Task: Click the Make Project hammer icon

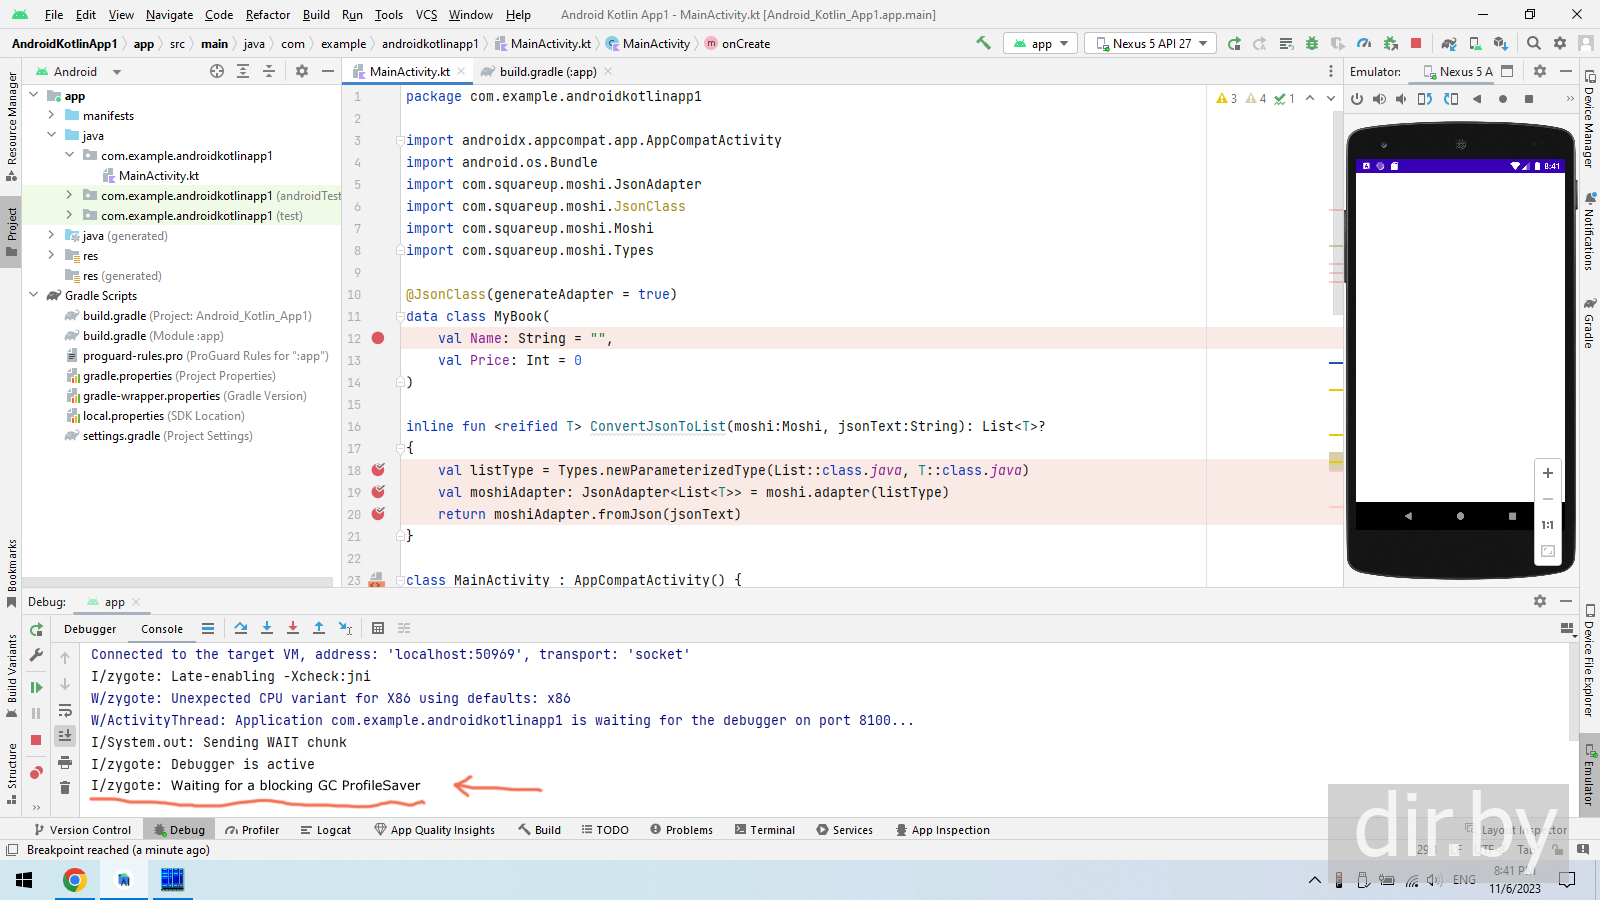Action: tap(984, 43)
